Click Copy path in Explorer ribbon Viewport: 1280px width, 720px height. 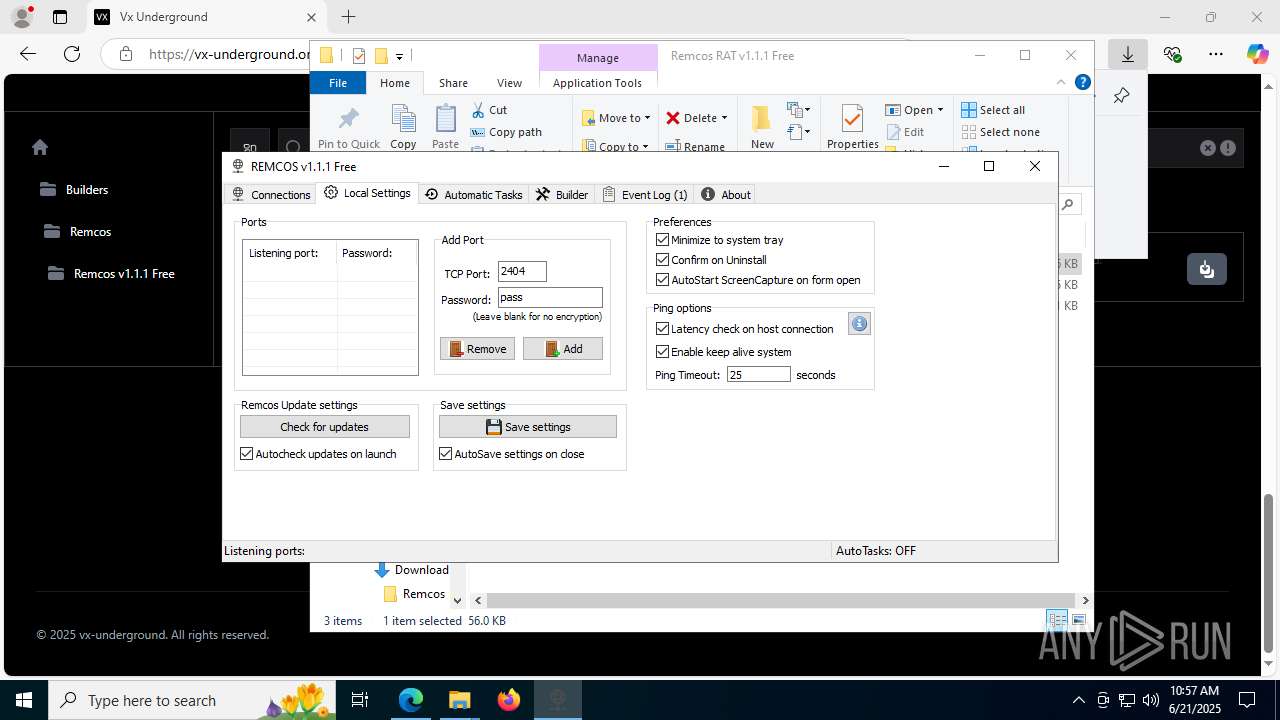click(x=506, y=132)
